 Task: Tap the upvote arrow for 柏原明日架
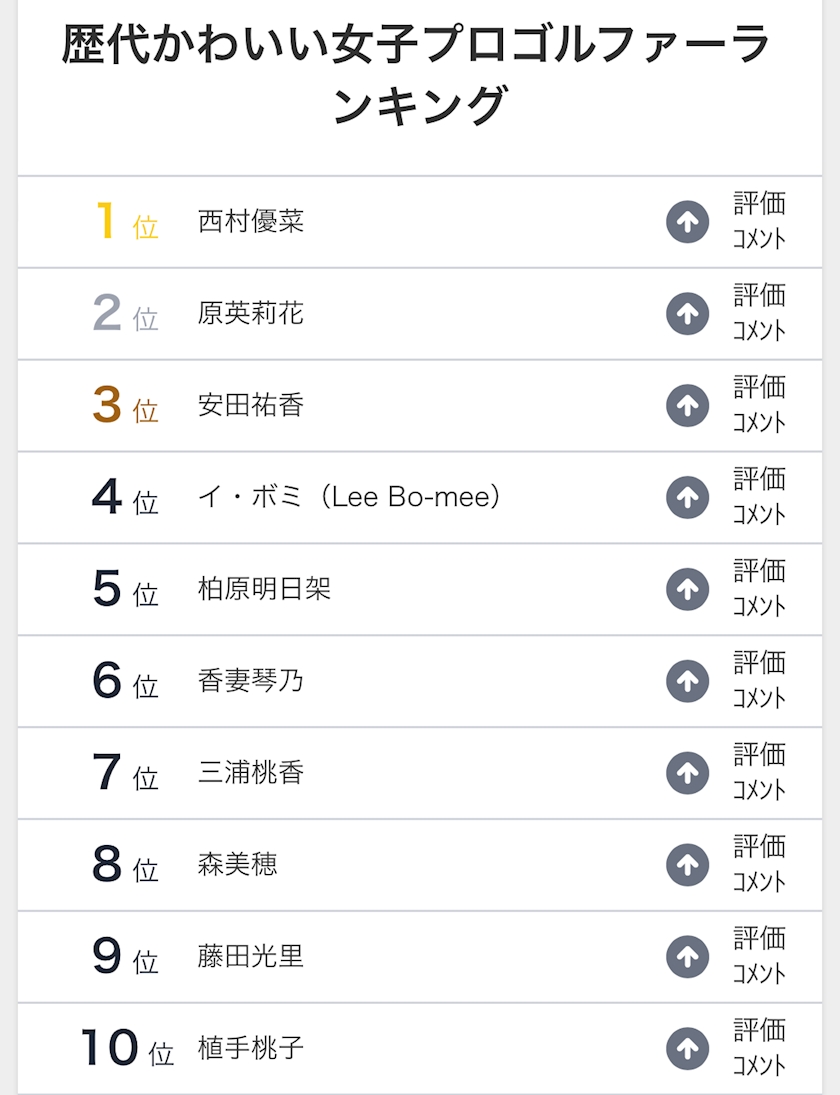pyautogui.click(x=687, y=590)
